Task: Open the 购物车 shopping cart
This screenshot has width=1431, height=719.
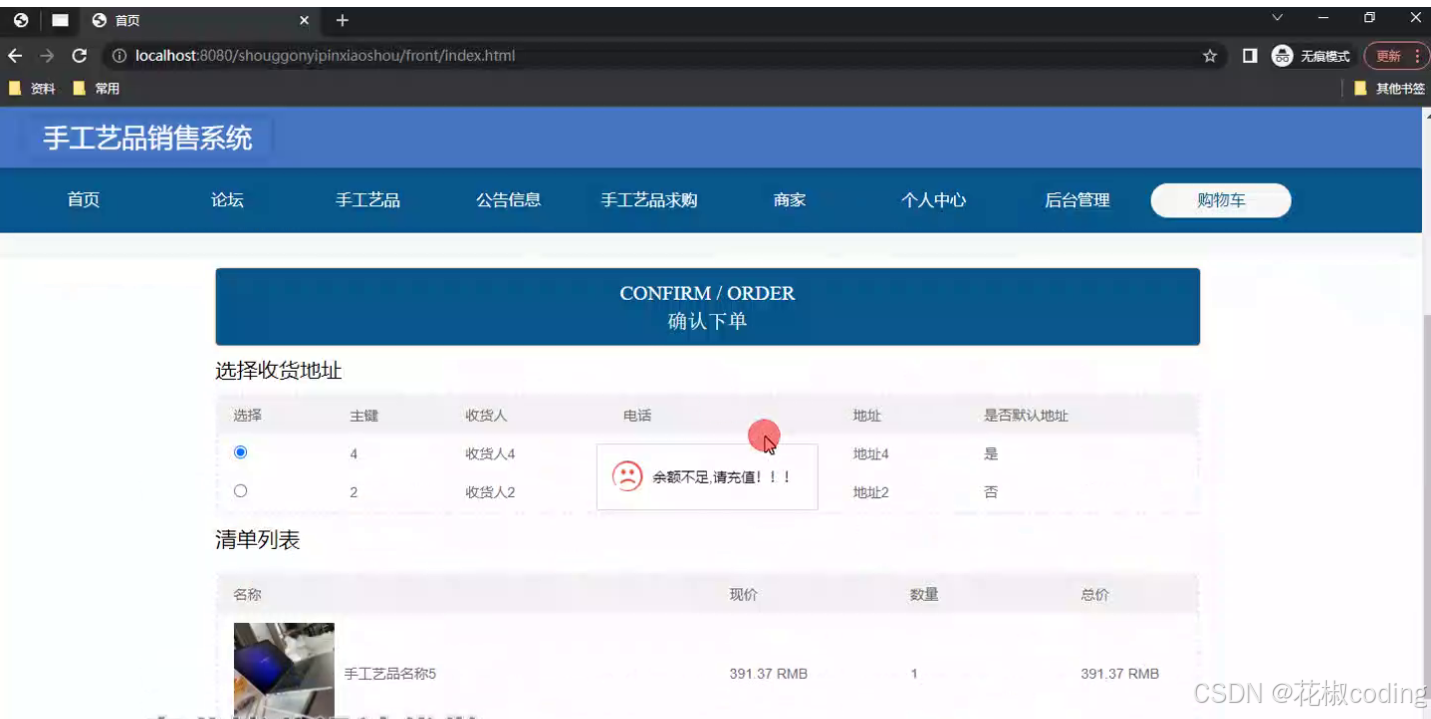Action: [x=1220, y=200]
